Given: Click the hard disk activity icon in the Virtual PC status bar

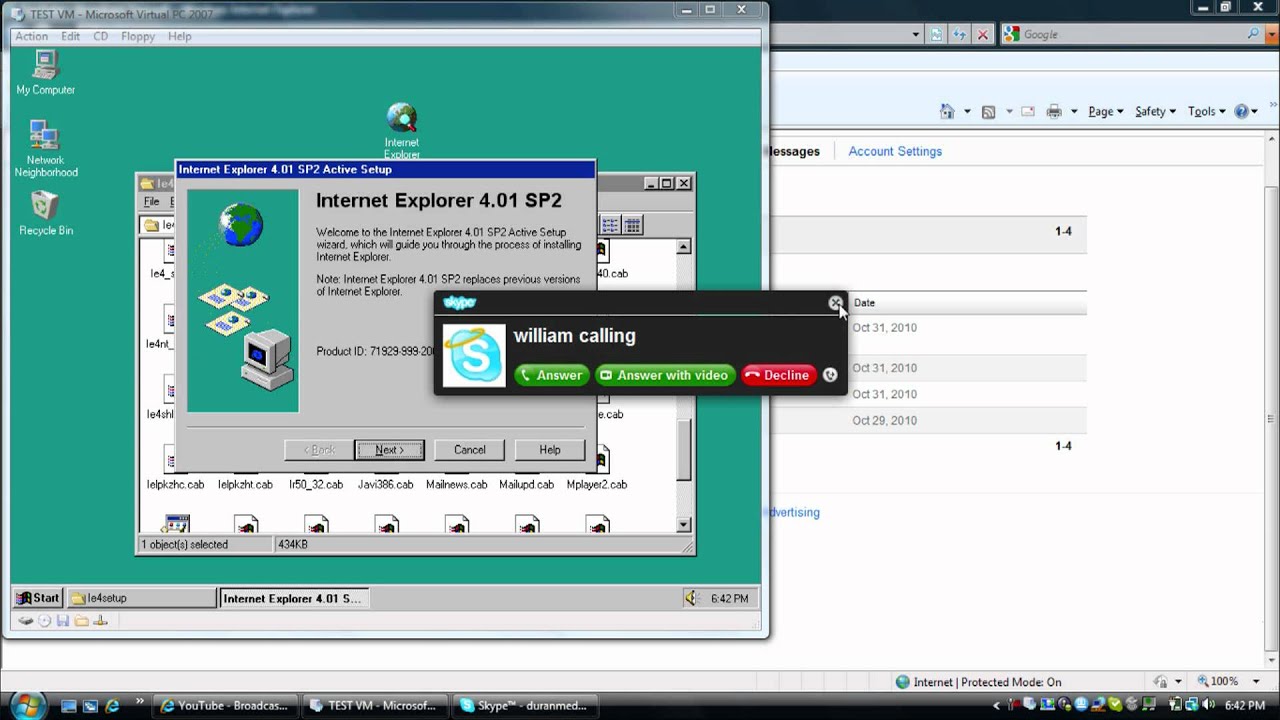Looking at the screenshot, I should point(26,621).
